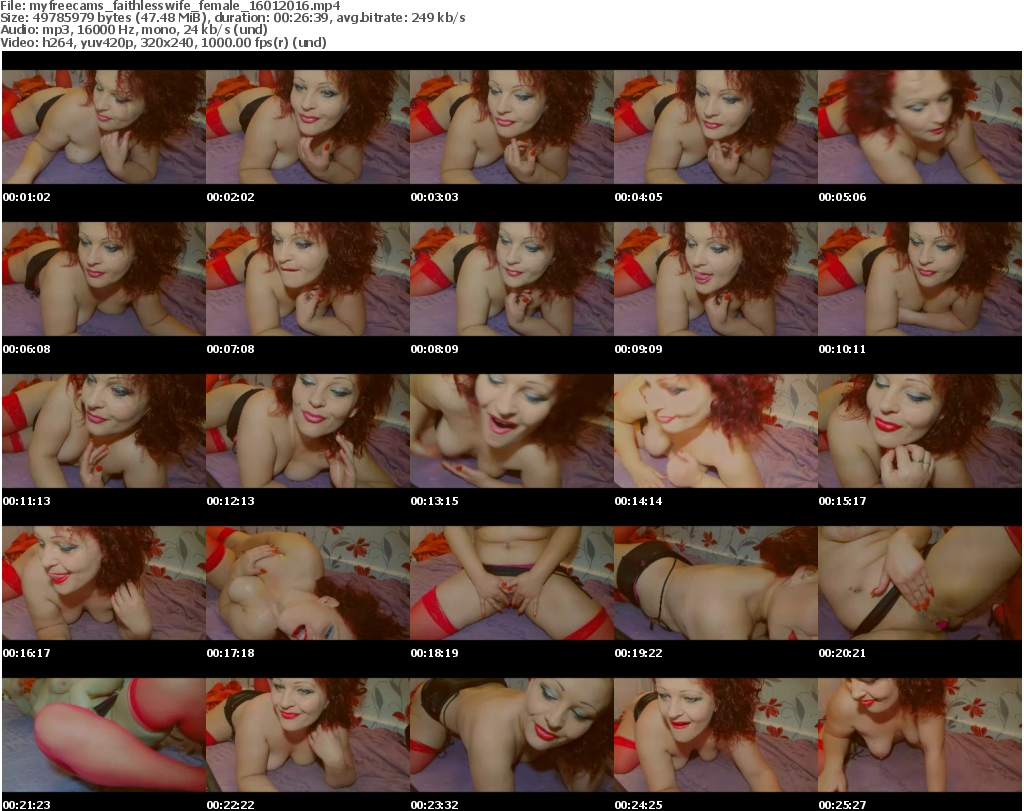Click timestamp 00:06:08 under its frame
Screen dimensions: 1024x811
(27, 349)
